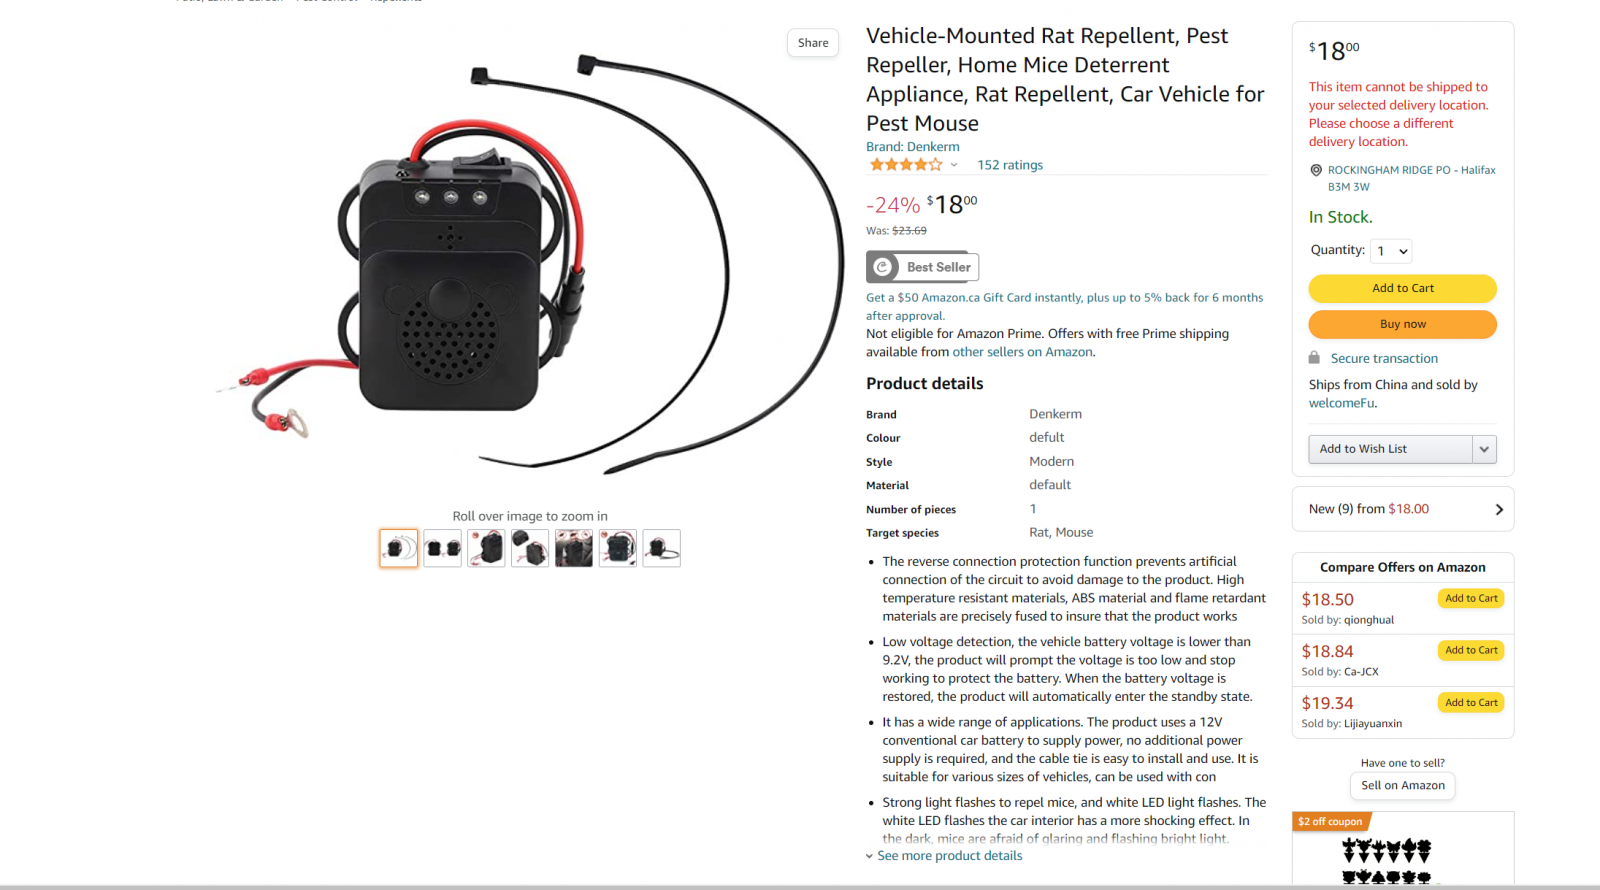
Task: Select the last product thumbnail image
Action: pyautogui.click(x=662, y=548)
